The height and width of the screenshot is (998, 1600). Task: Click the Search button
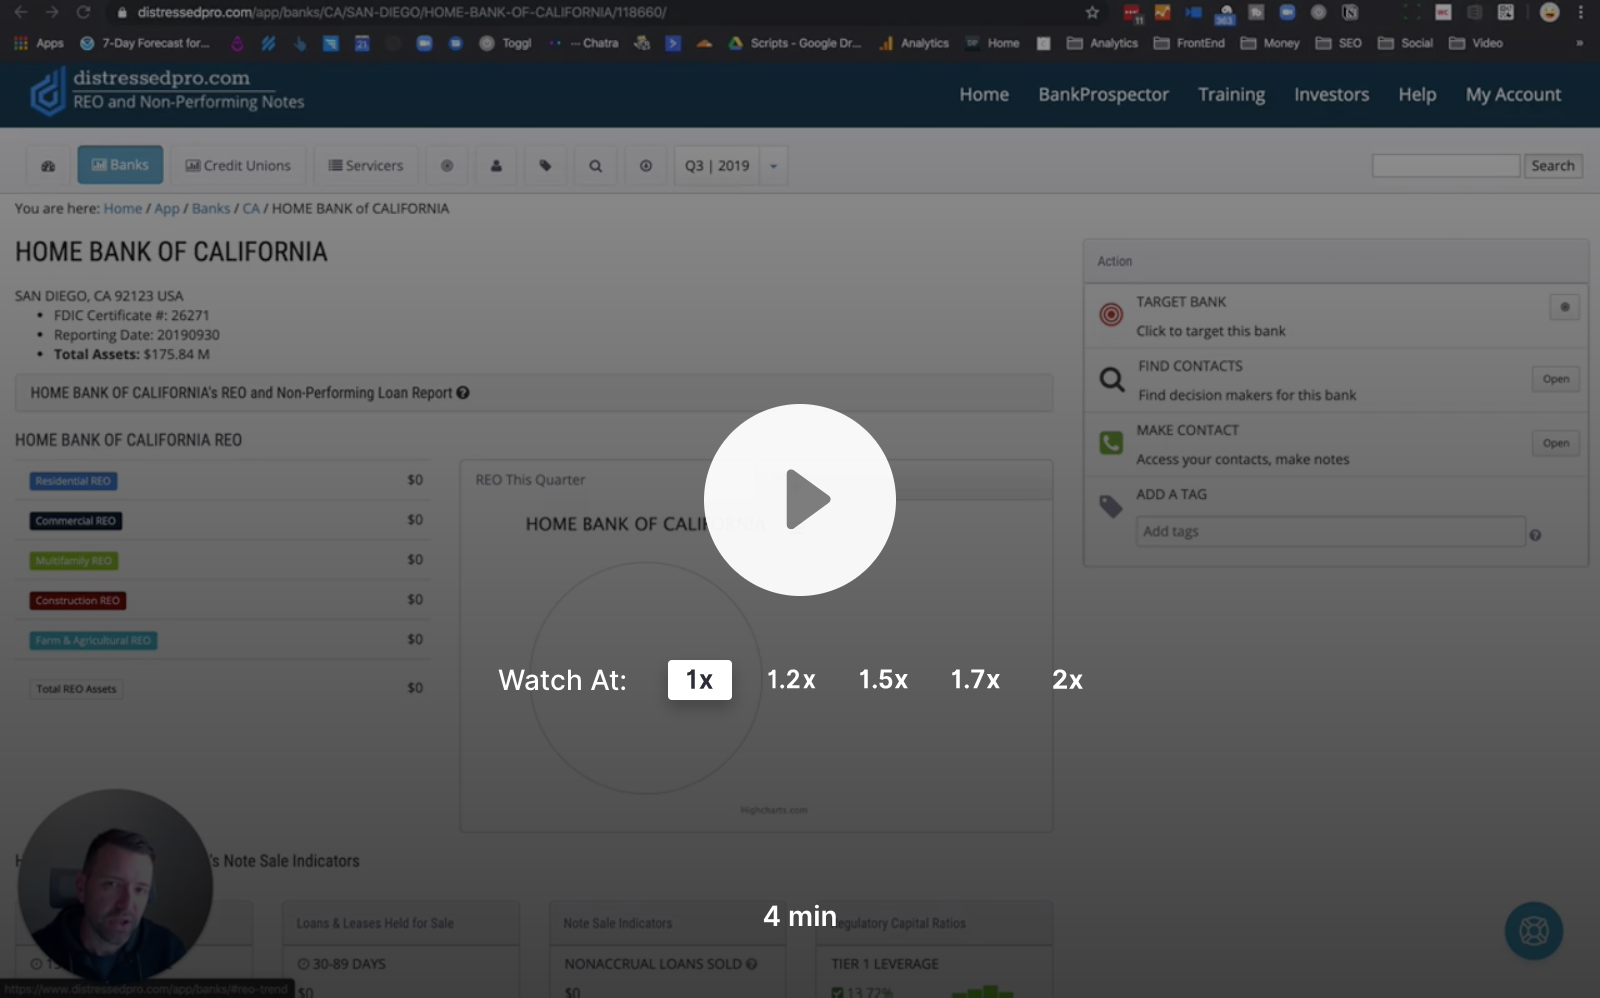(1553, 166)
